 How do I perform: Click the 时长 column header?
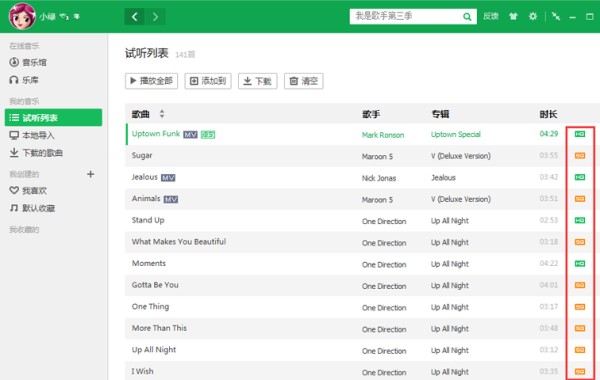[548, 114]
